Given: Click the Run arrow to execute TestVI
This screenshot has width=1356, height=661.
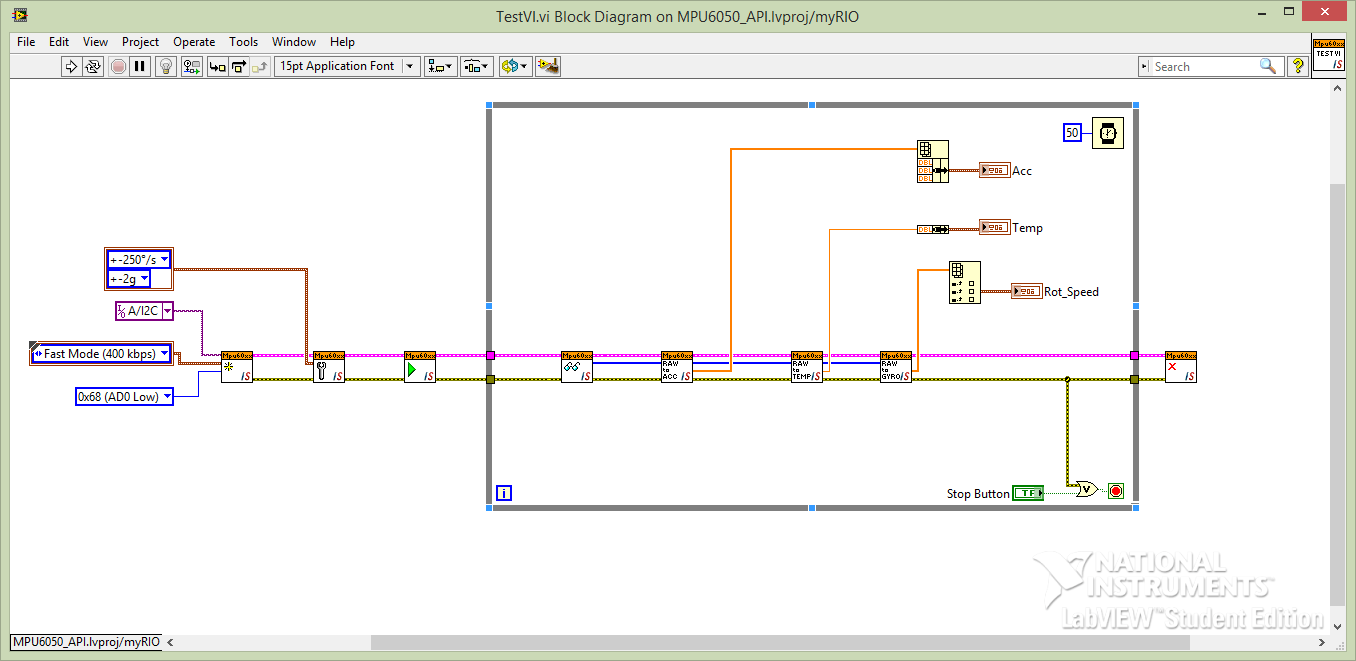Looking at the screenshot, I should coord(72,66).
